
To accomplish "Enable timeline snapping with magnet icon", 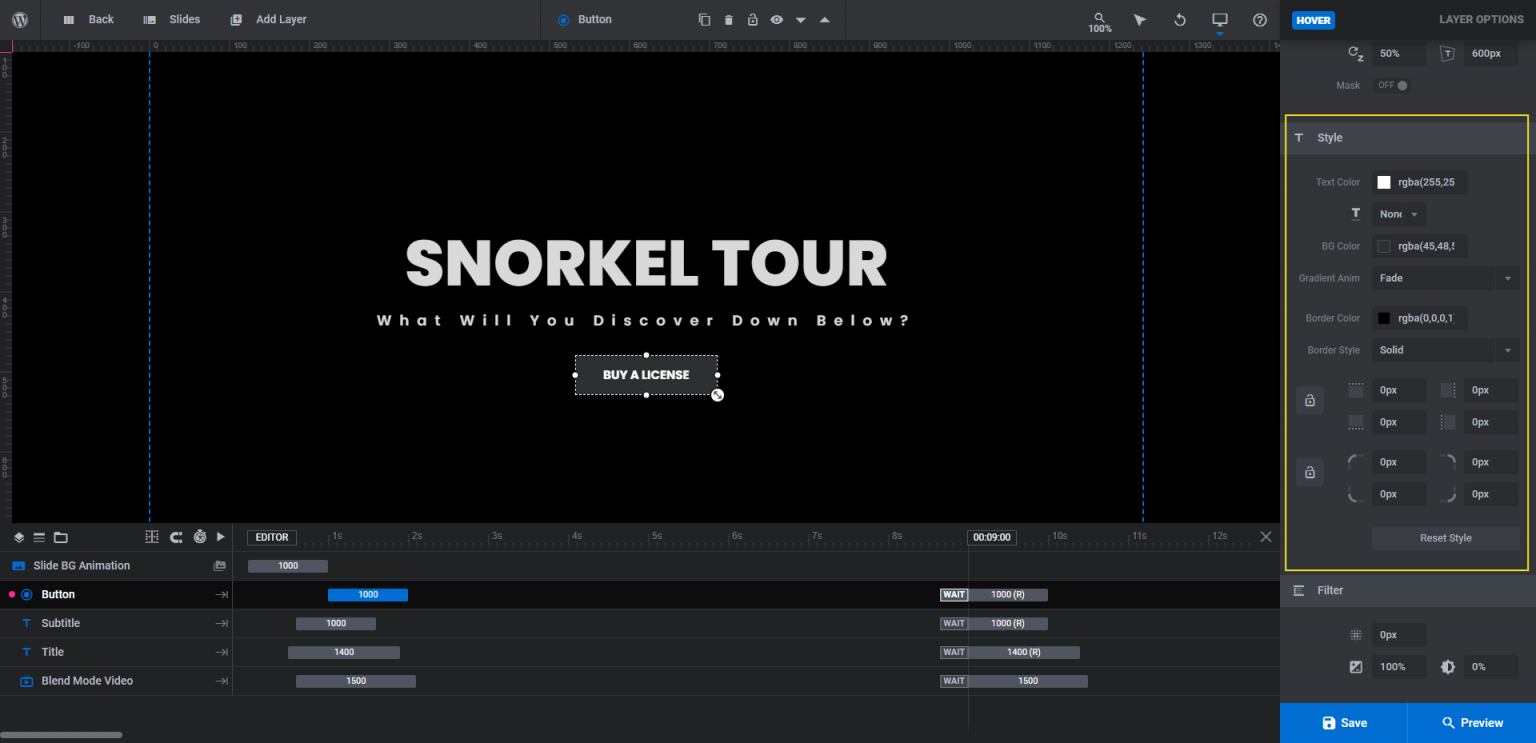I will point(176,537).
